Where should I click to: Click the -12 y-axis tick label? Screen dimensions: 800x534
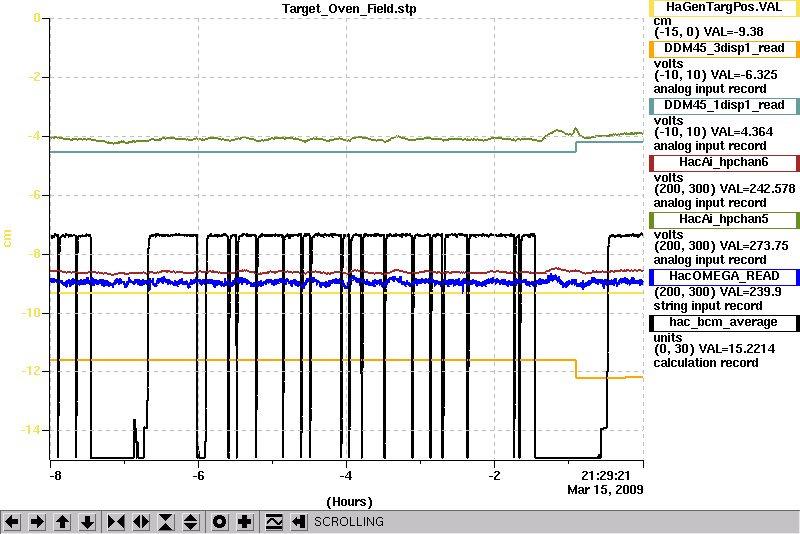31,371
